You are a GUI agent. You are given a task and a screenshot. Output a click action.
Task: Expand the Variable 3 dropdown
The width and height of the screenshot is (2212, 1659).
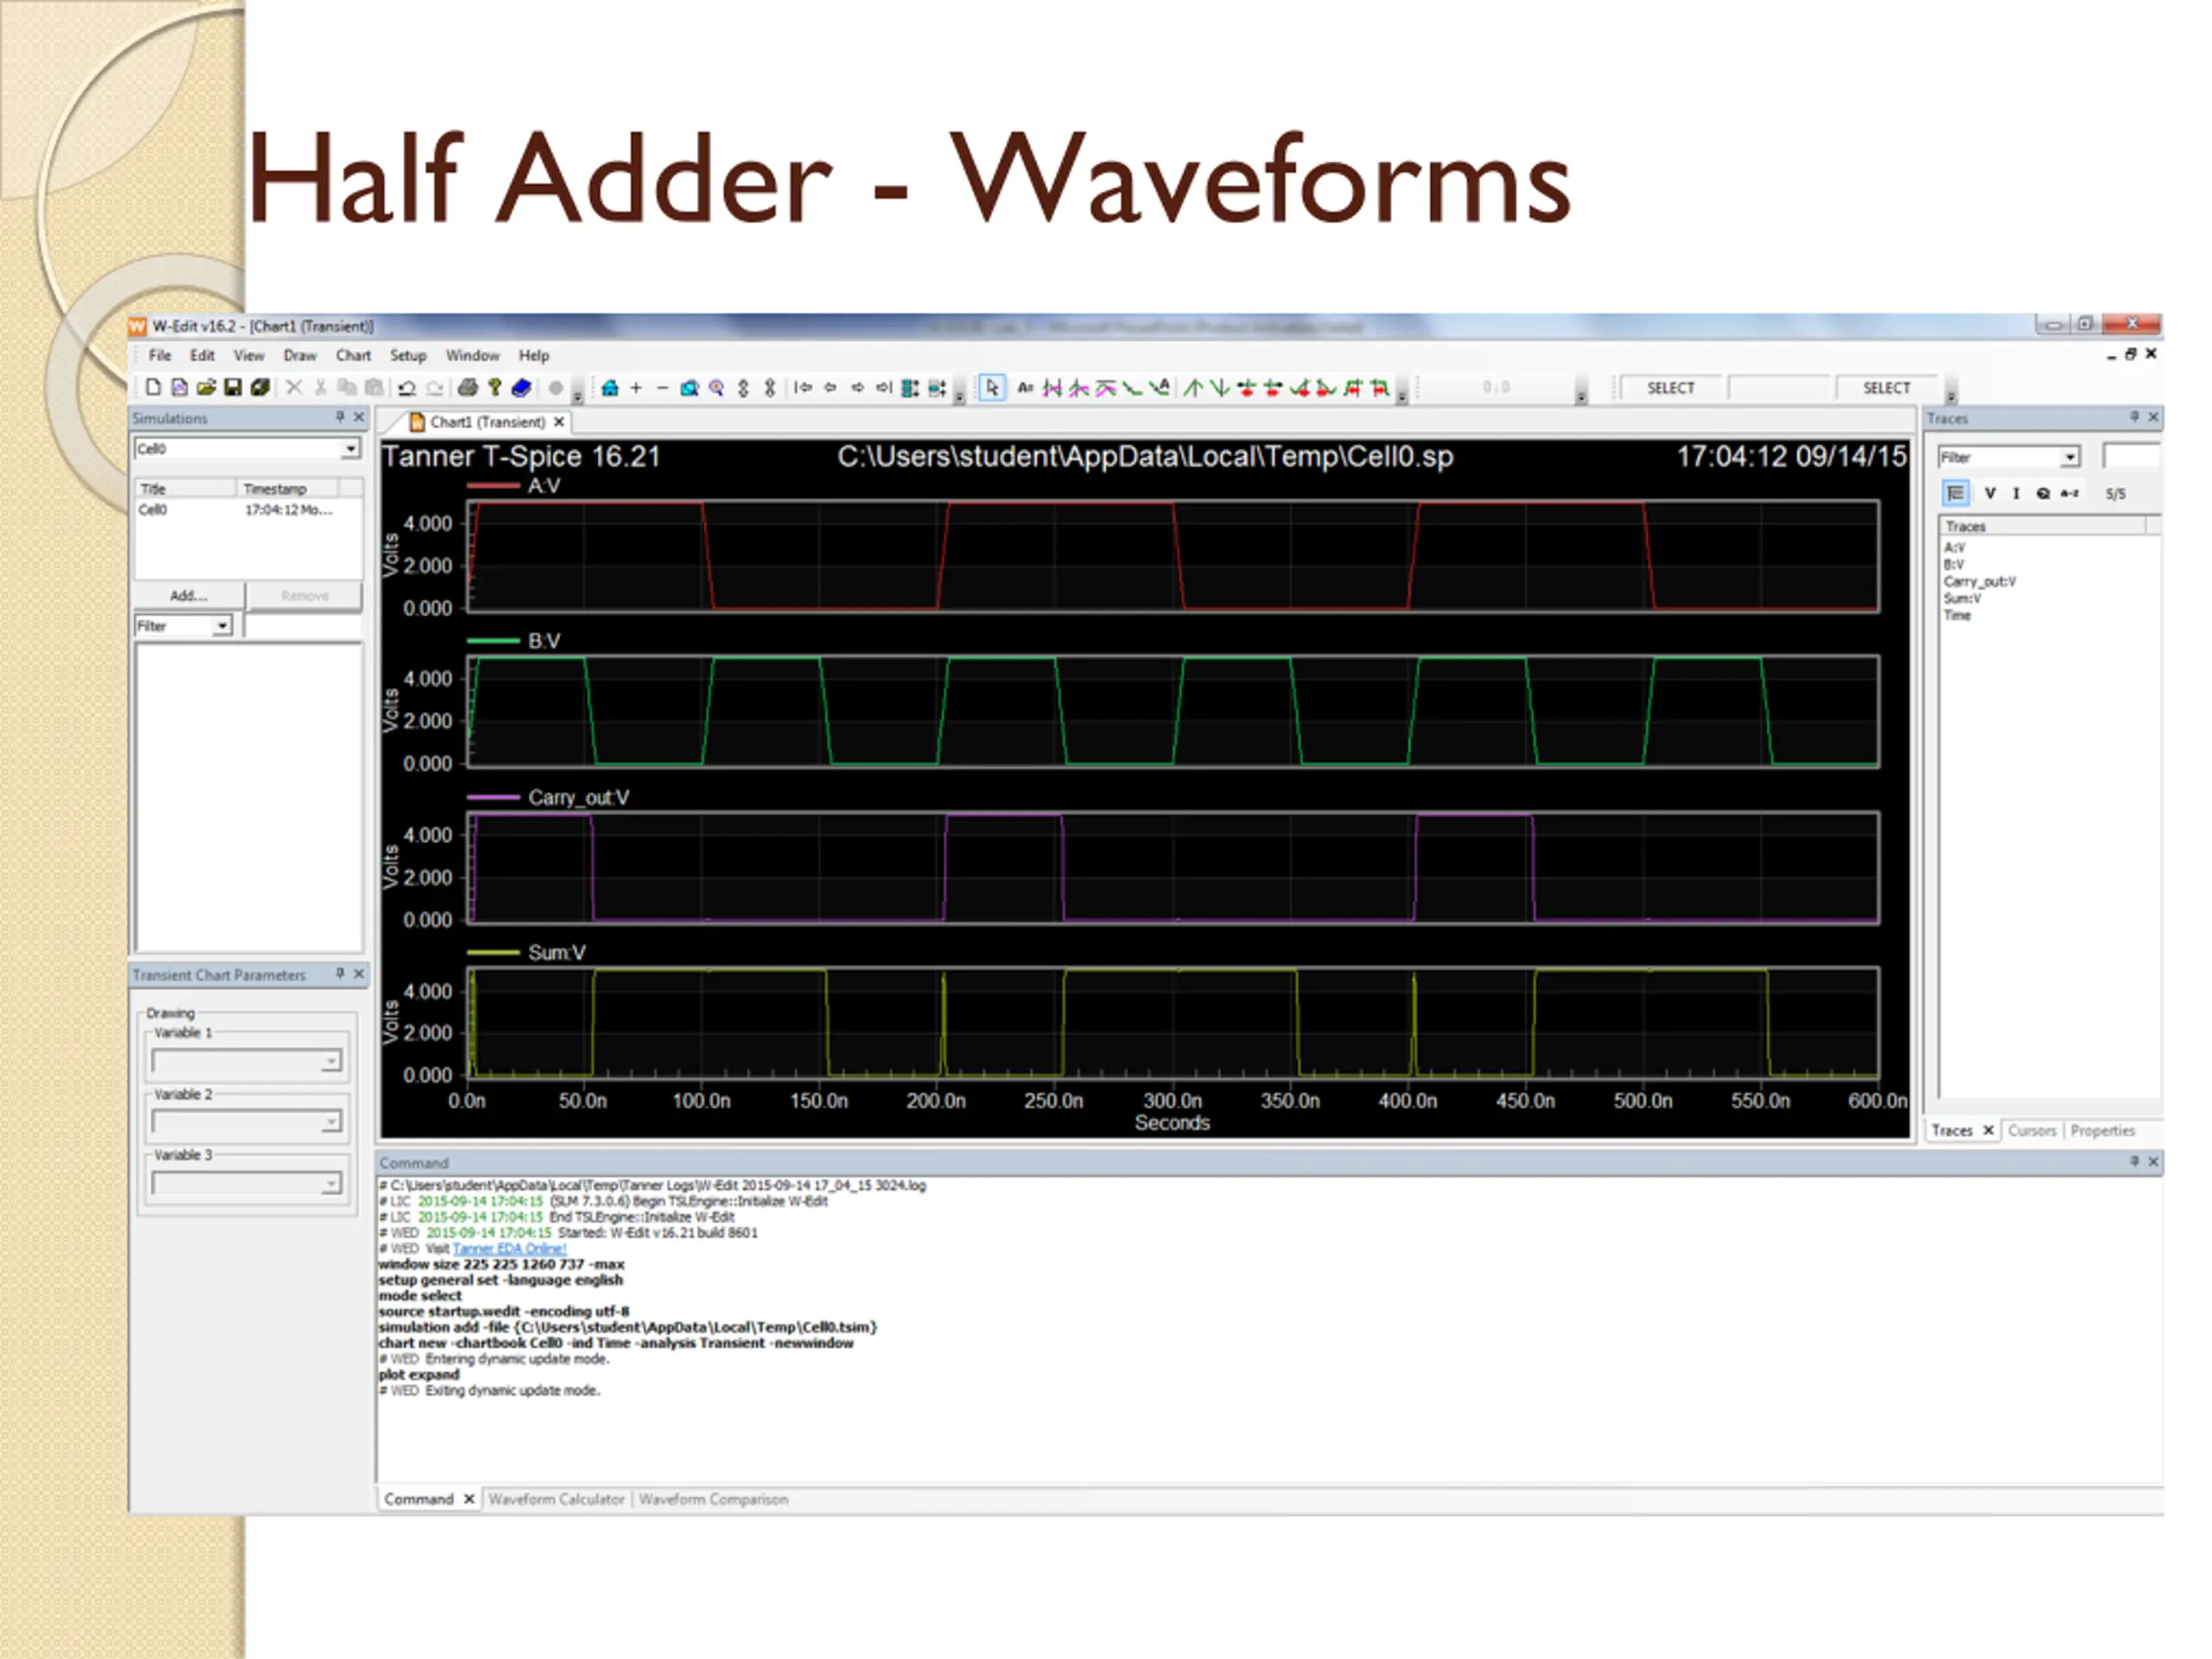pos(331,1184)
